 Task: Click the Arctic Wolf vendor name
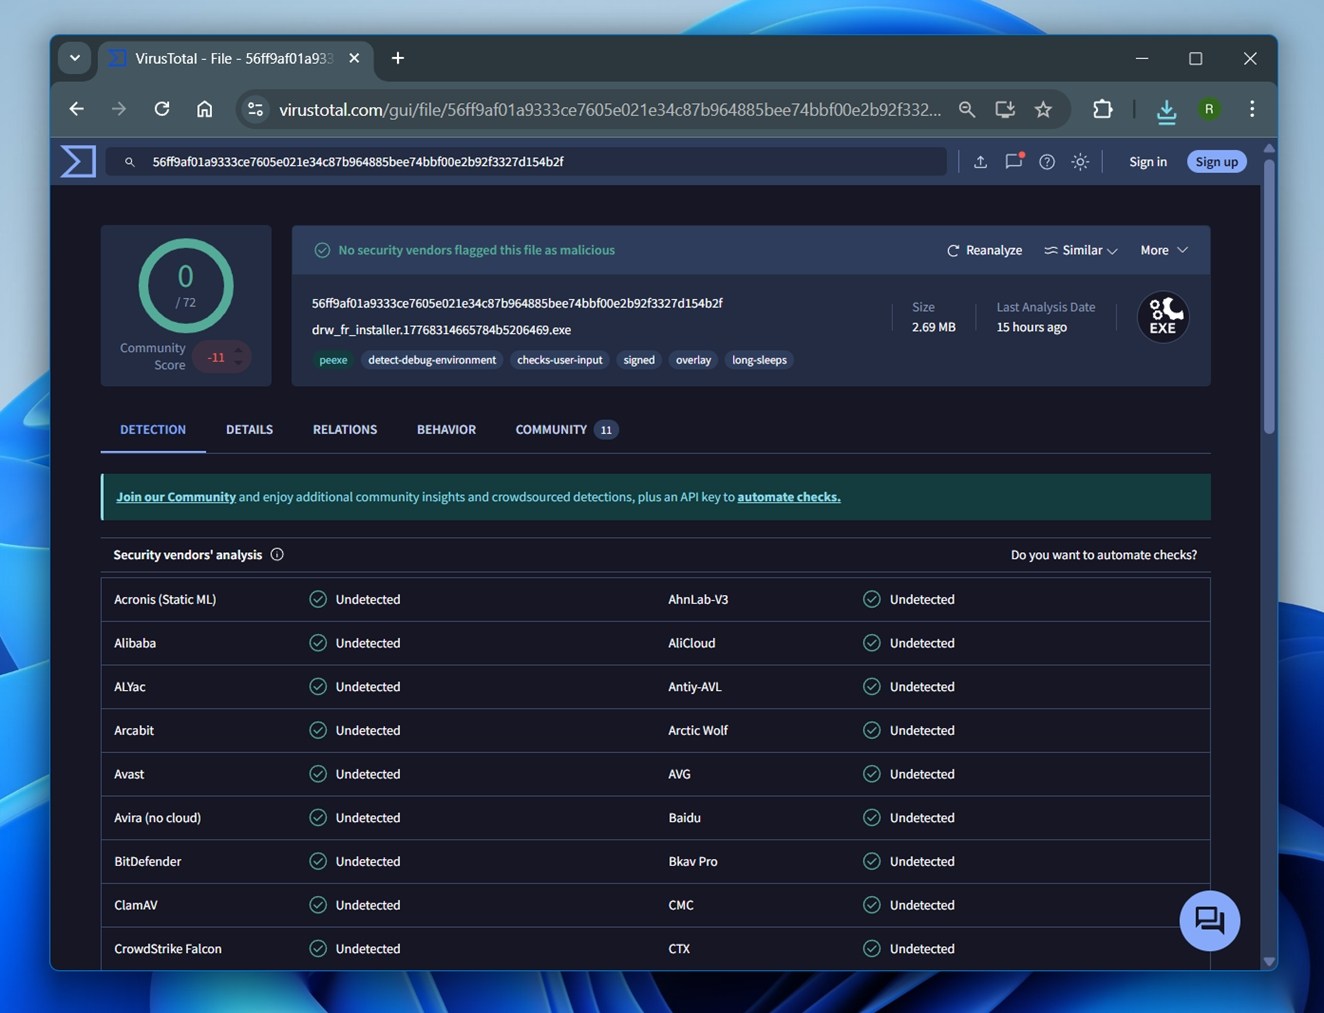coord(698,731)
